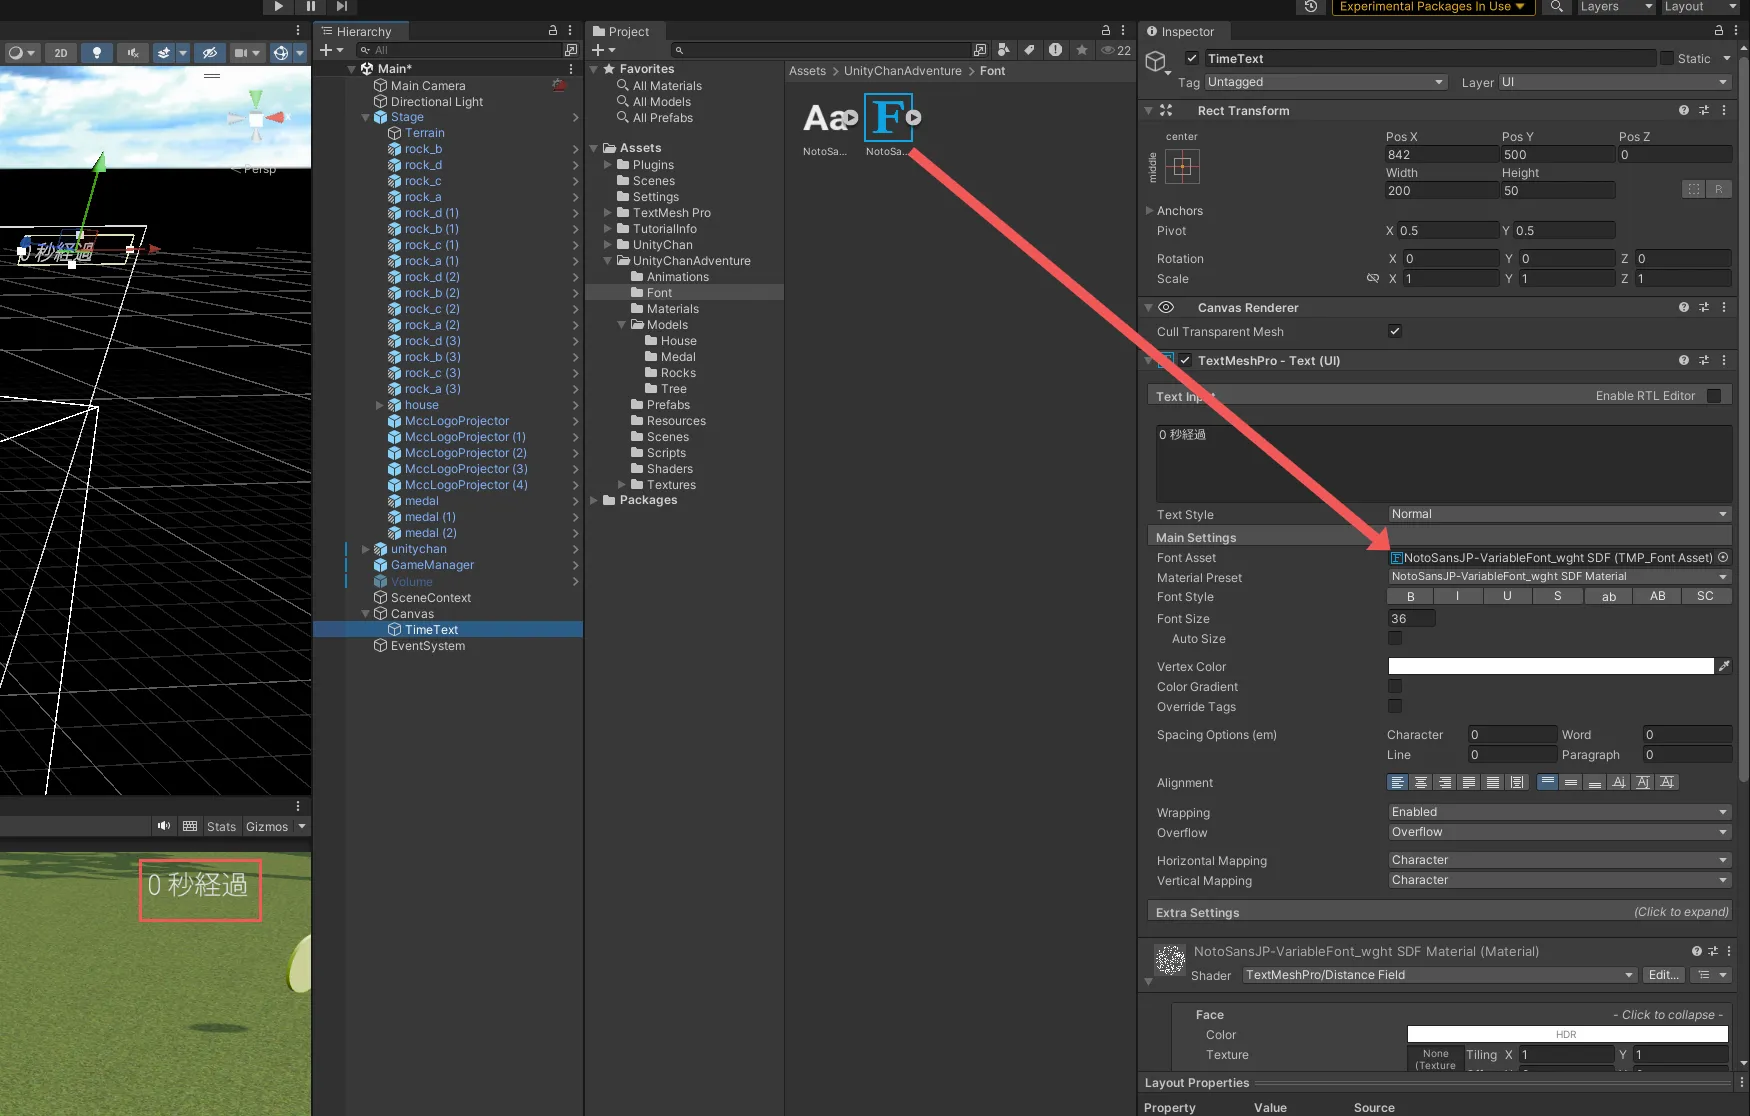Open the global search magnifier icon
Screen dimensions: 1750x1116
1556,7
